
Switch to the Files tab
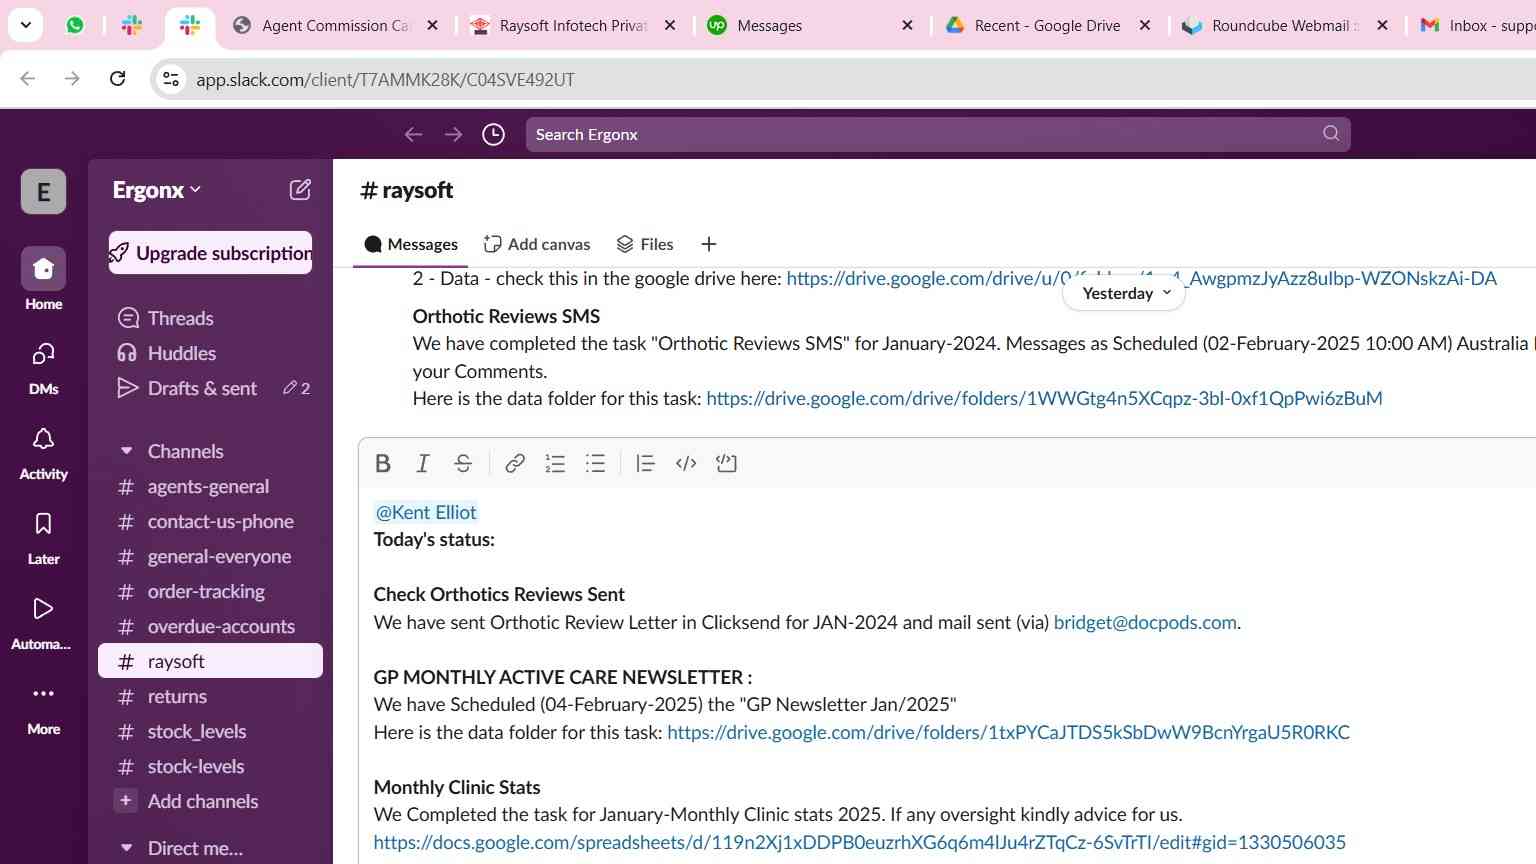[645, 244]
